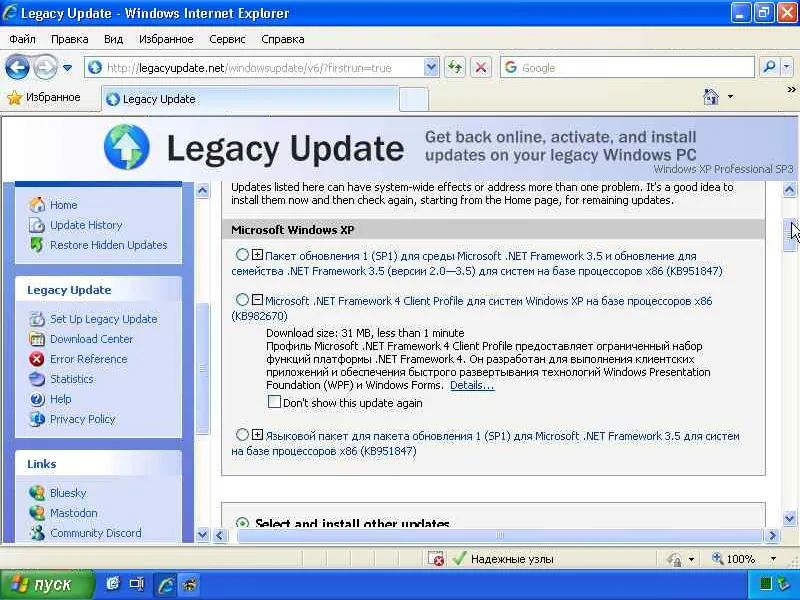Click the blocked popup status bar icon
Viewport: 800px width, 600px height.
[436, 559]
